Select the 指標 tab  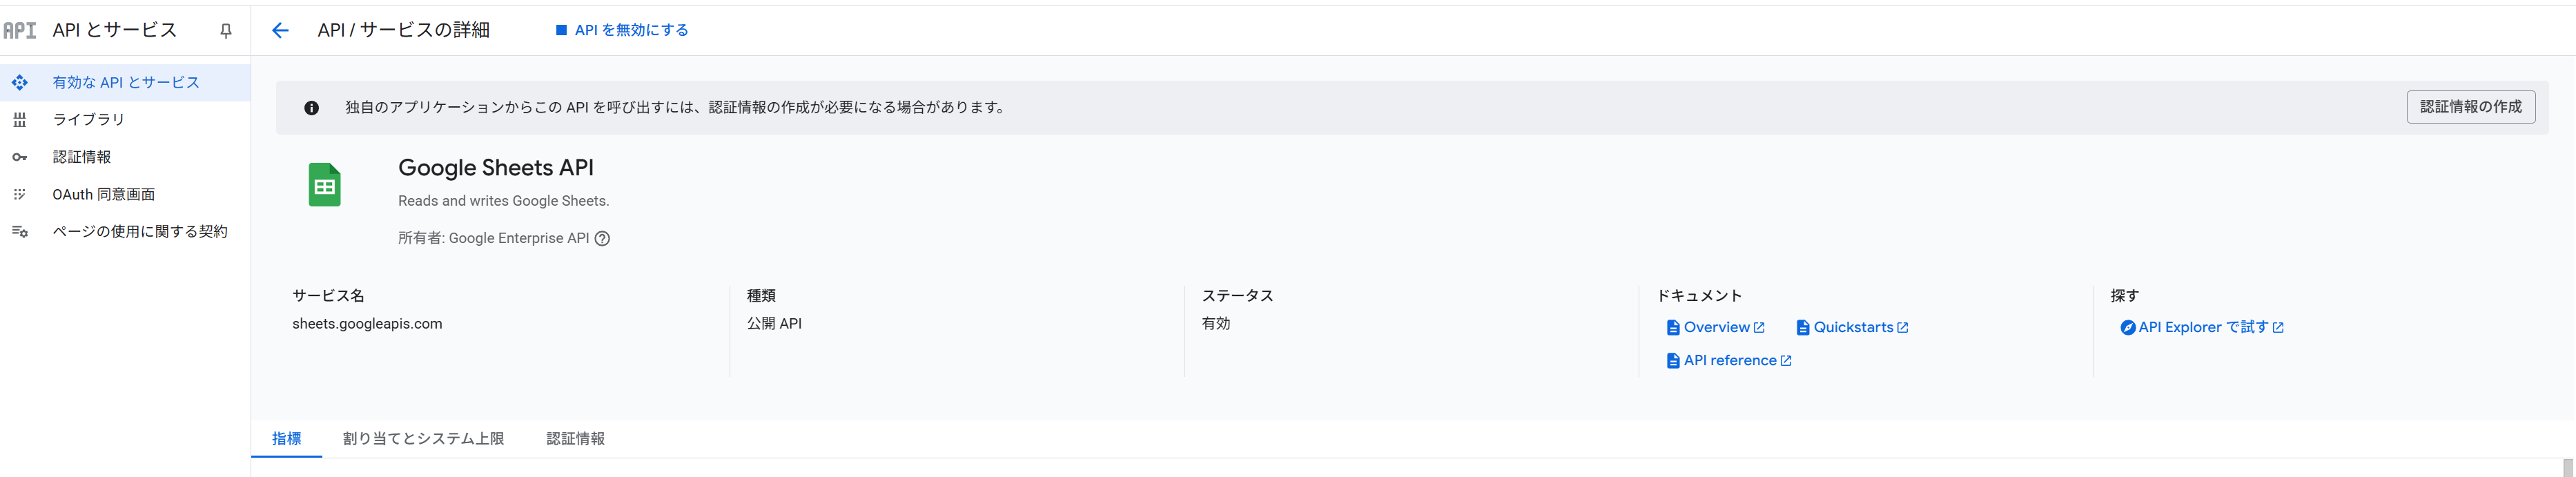286,439
